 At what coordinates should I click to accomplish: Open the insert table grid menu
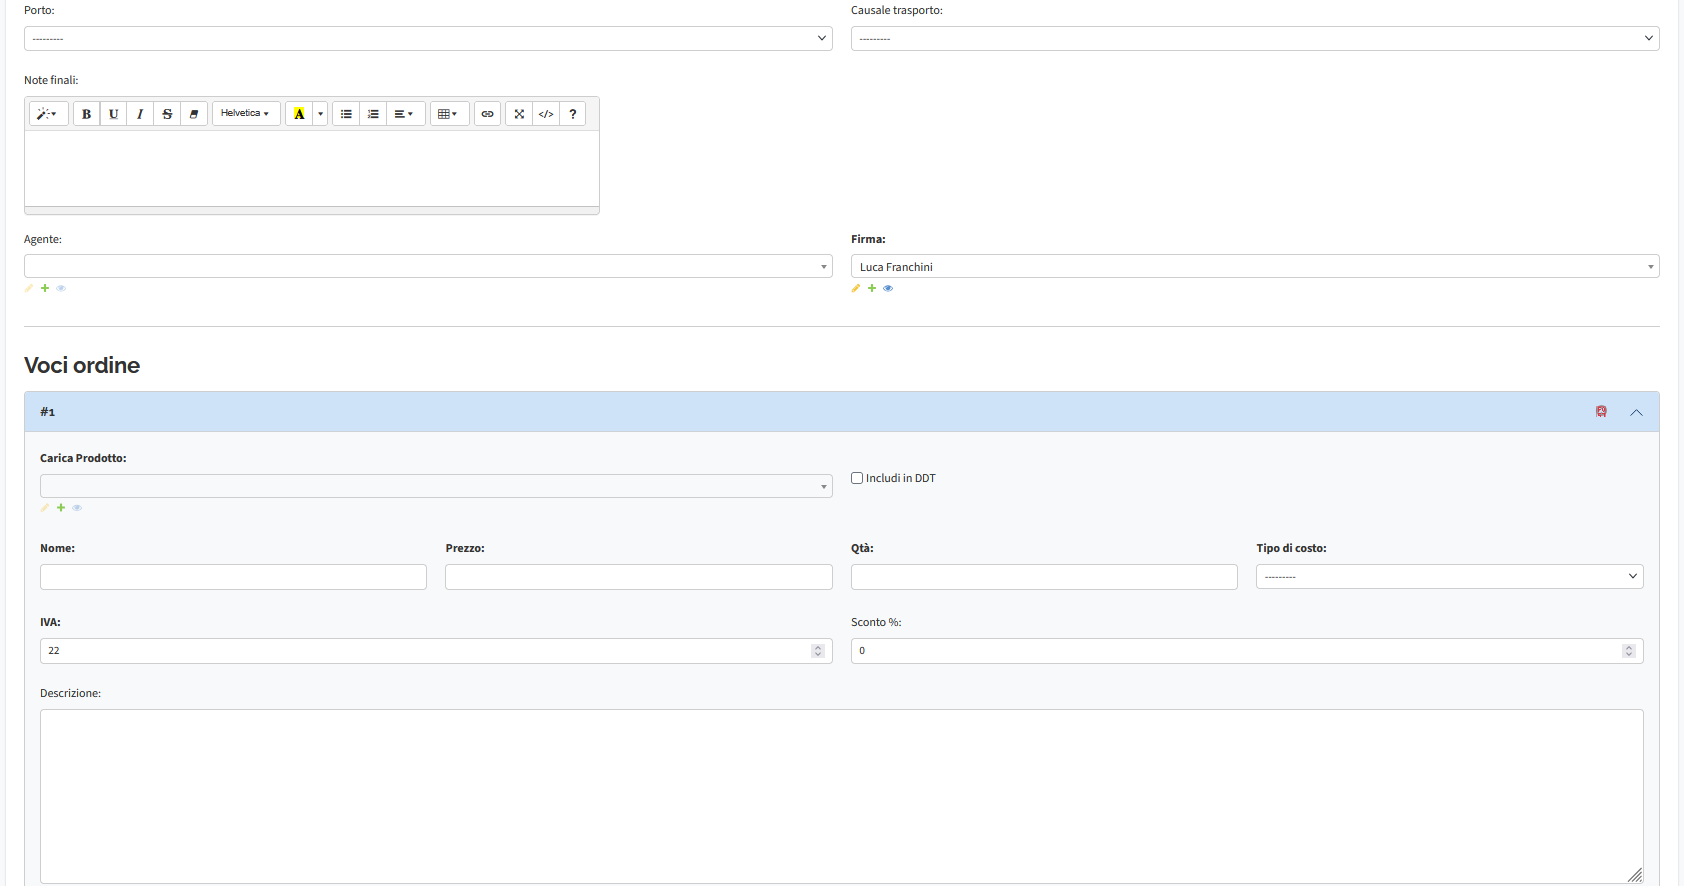click(450, 114)
